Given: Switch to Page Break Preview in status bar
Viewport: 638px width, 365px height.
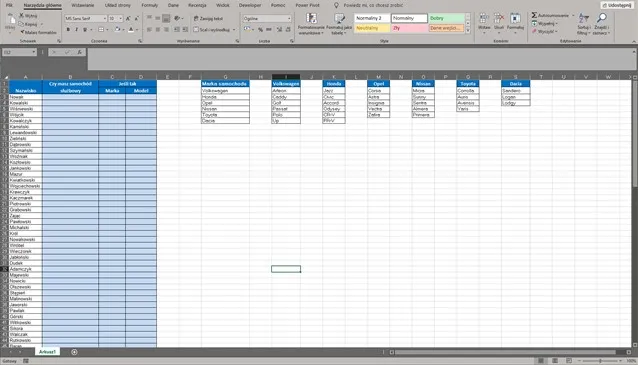Looking at the screenshot, I should click(569, 361).
